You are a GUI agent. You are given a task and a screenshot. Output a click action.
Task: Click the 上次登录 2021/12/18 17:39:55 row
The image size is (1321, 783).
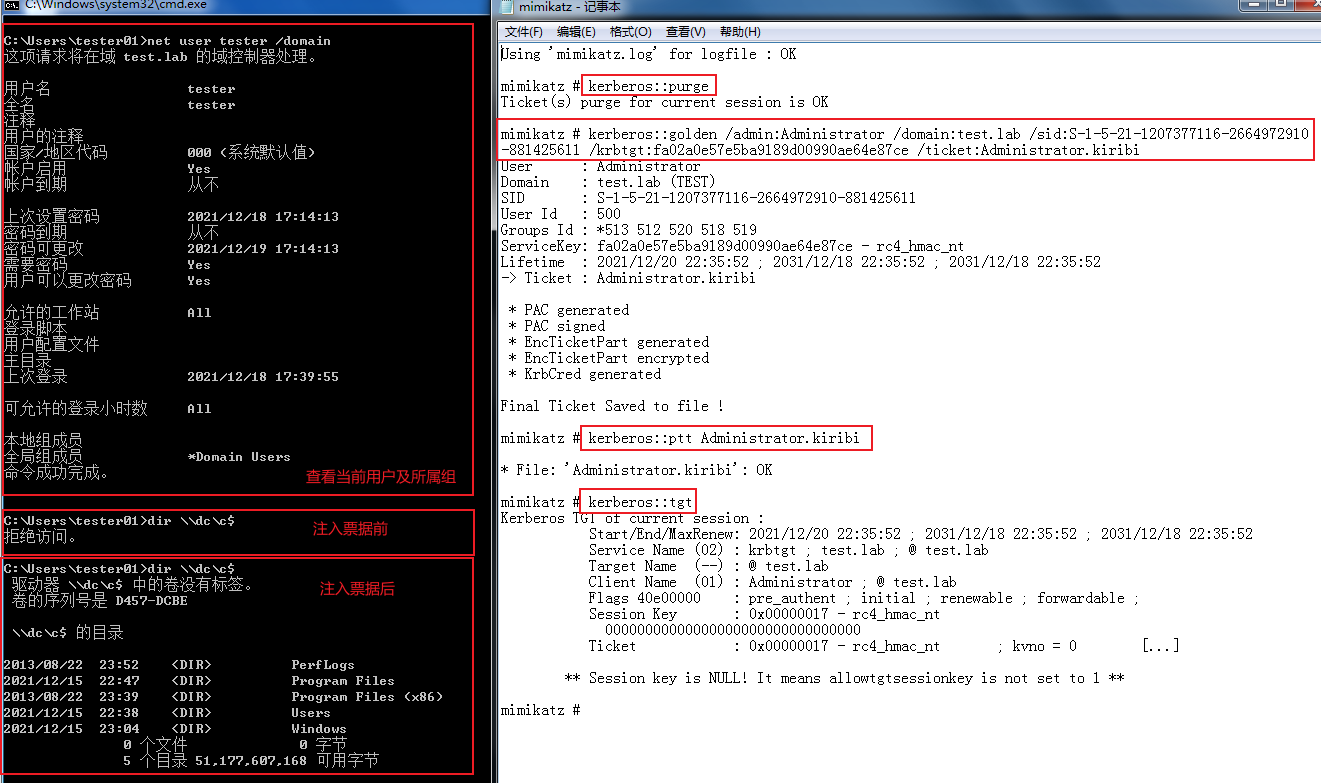pyautogui.click(x=171, y=377)
